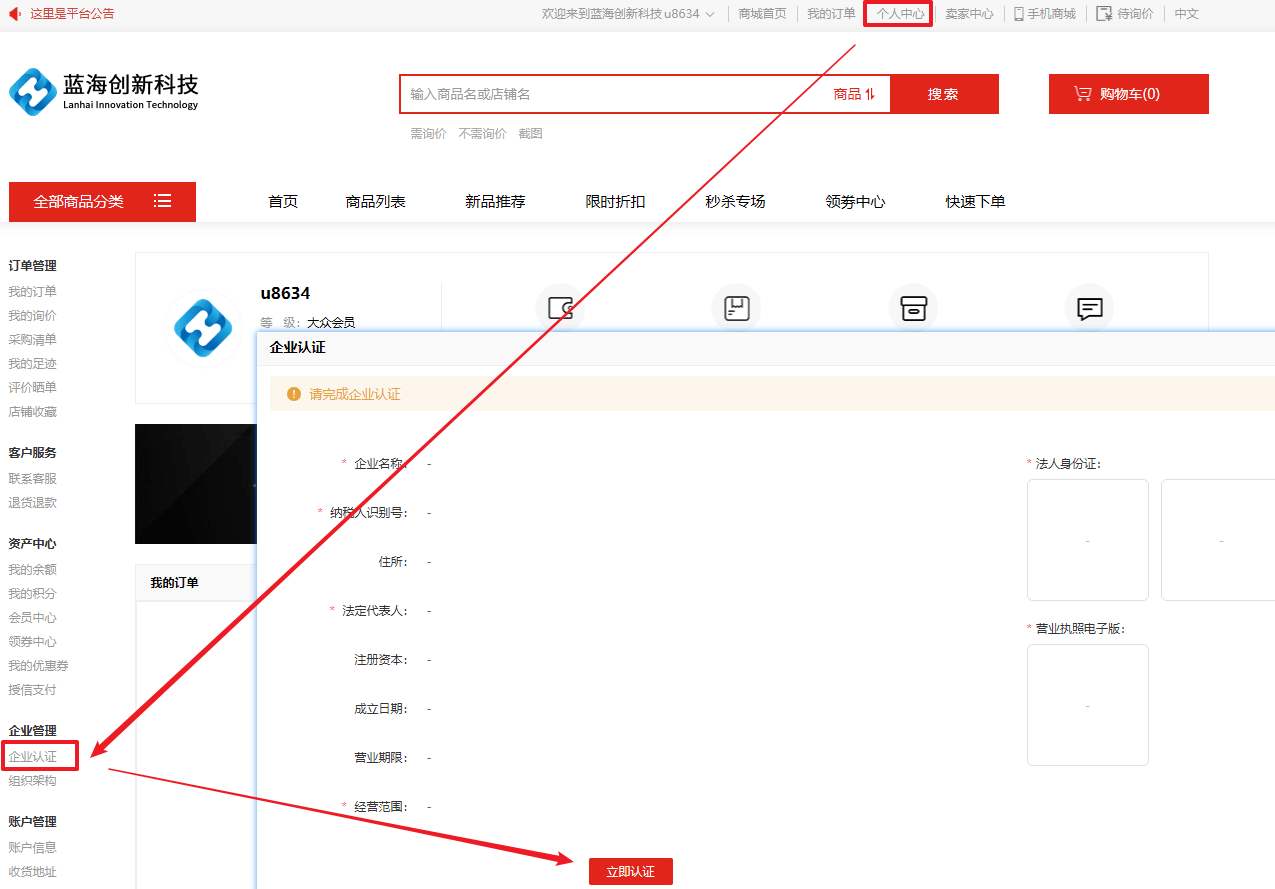Expand 全部商品分类 category menu
1275x889 pixels.
point(102,201)
